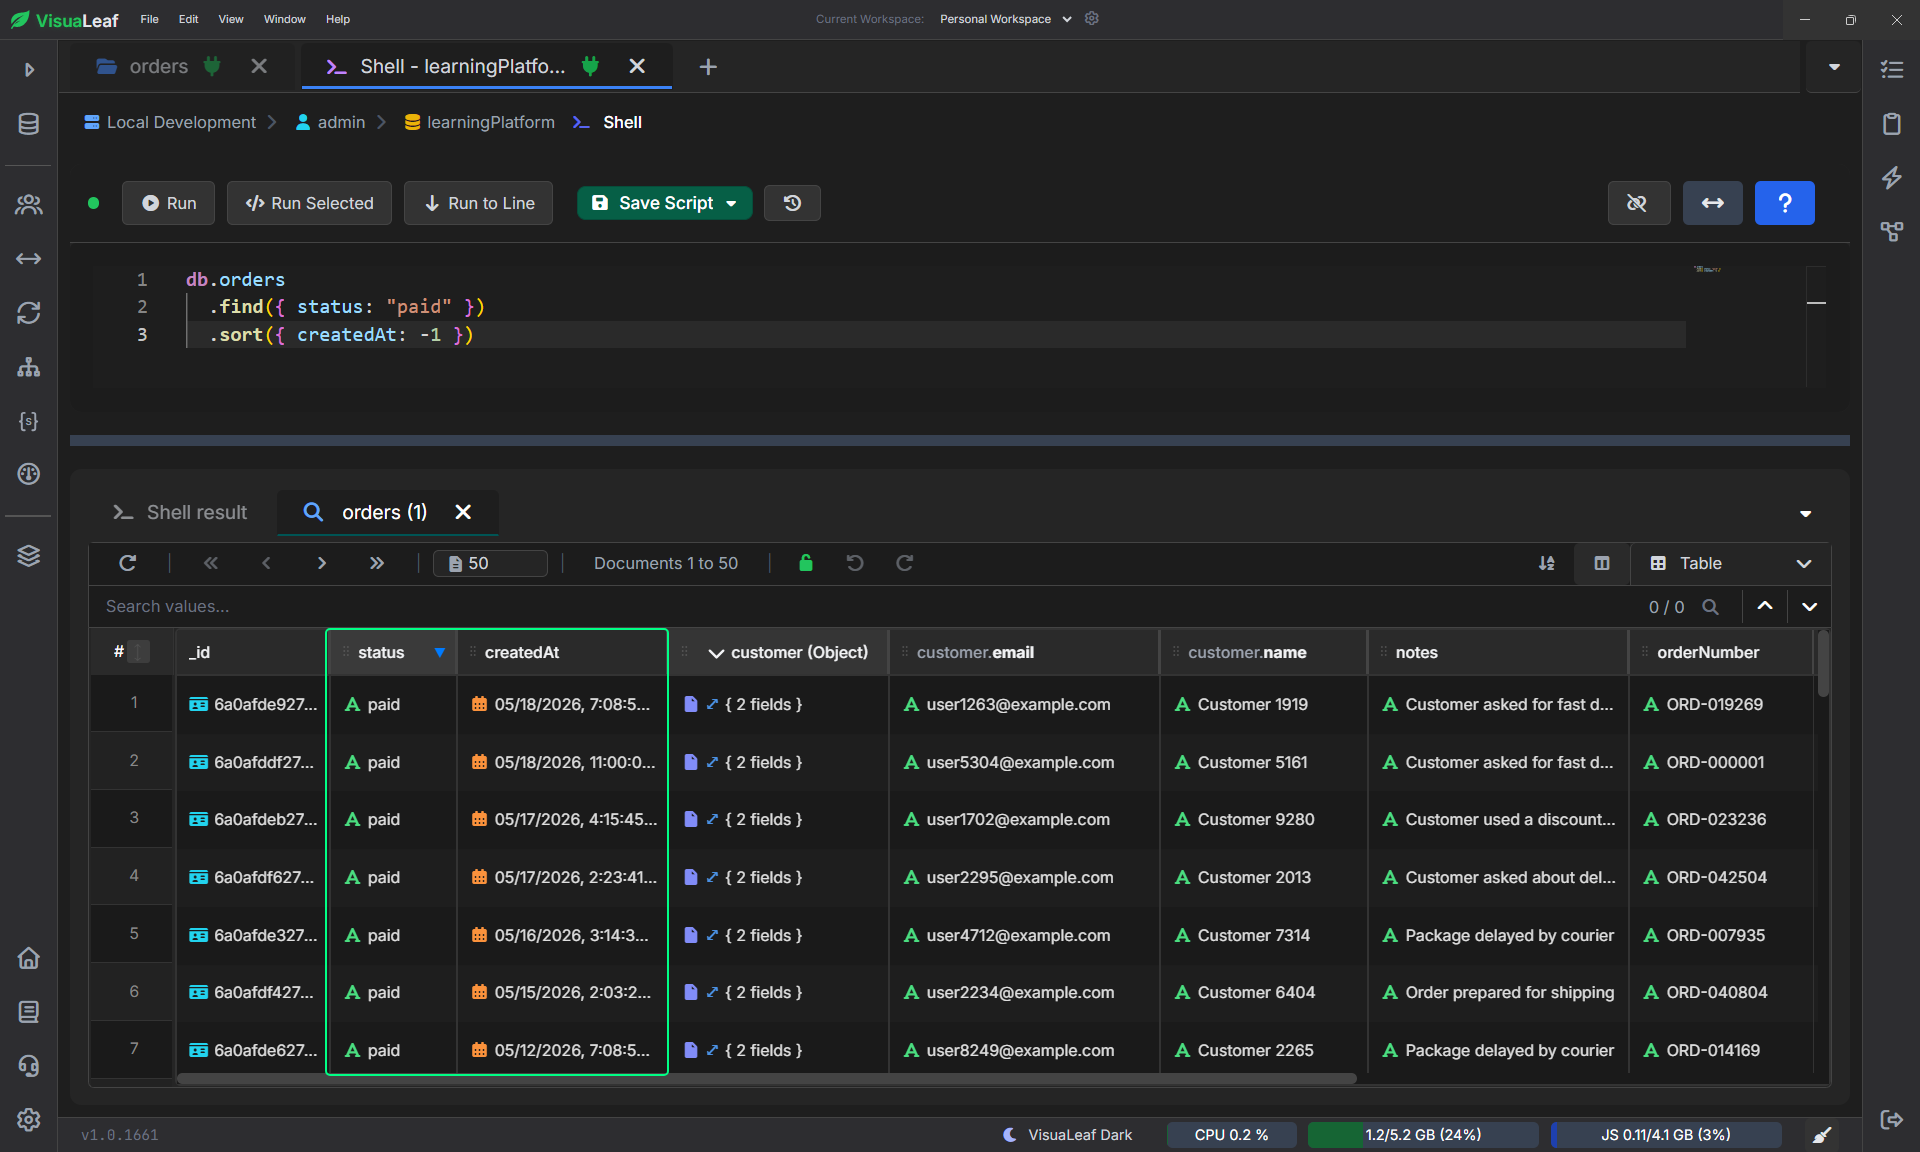
Task: Toggle VisuaLeaf Dark theme in status bar
Action: [x=1067, y=1135]
